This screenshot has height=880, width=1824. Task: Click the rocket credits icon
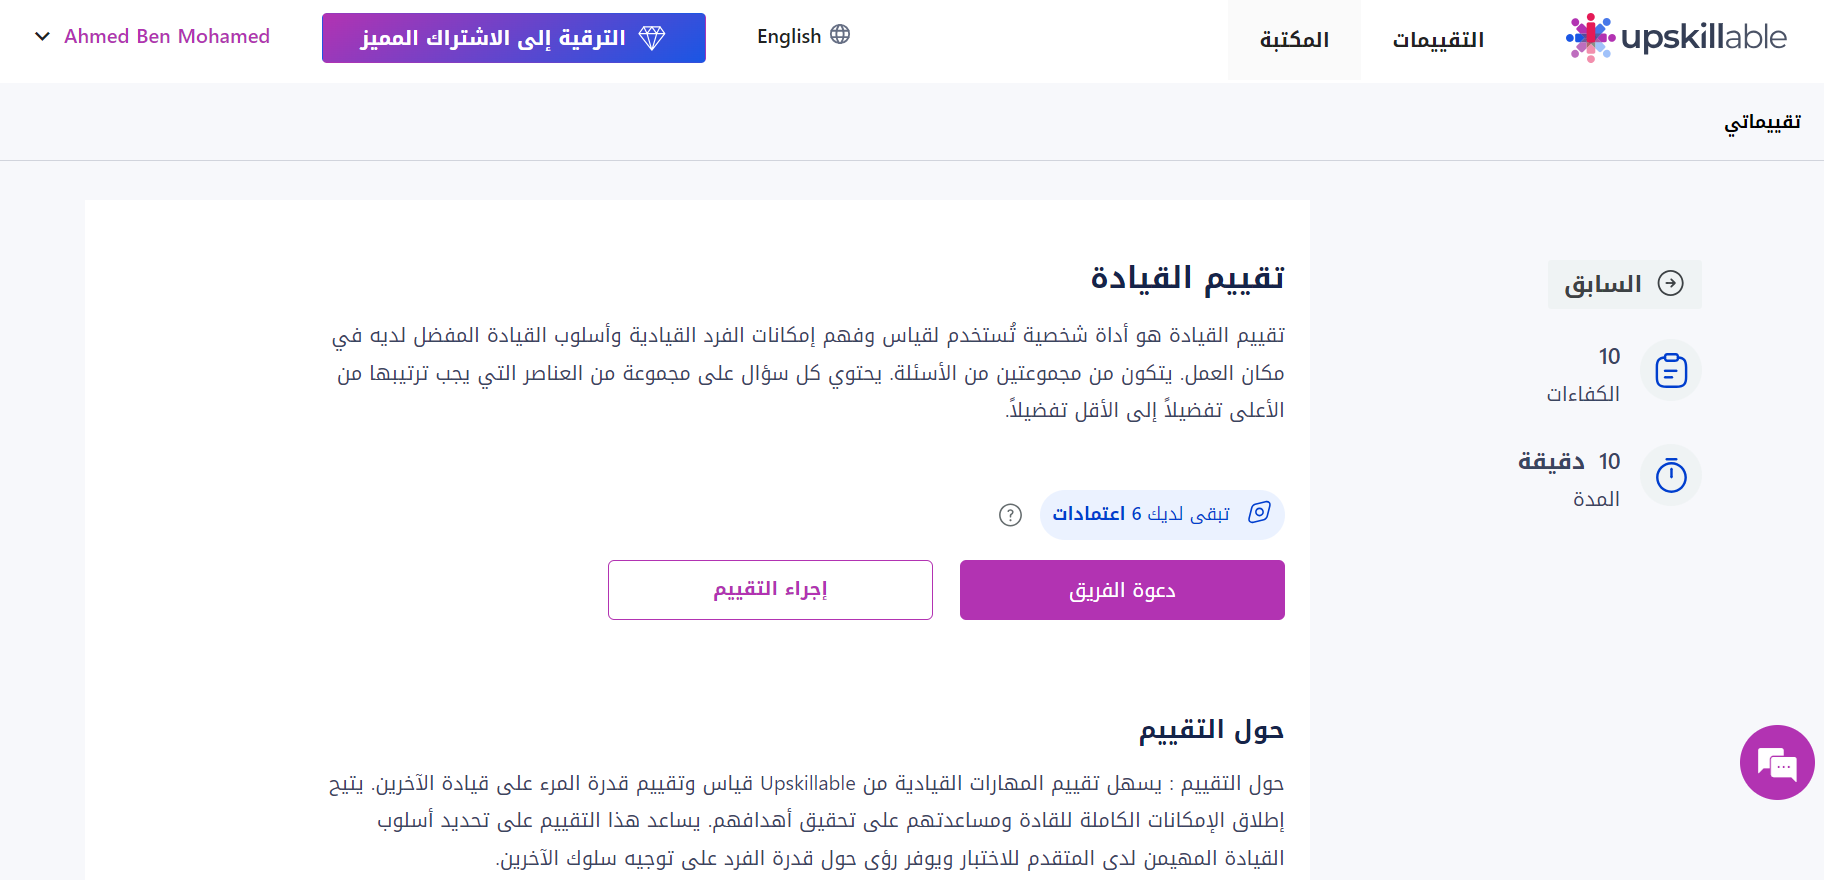coord(1260,513)
